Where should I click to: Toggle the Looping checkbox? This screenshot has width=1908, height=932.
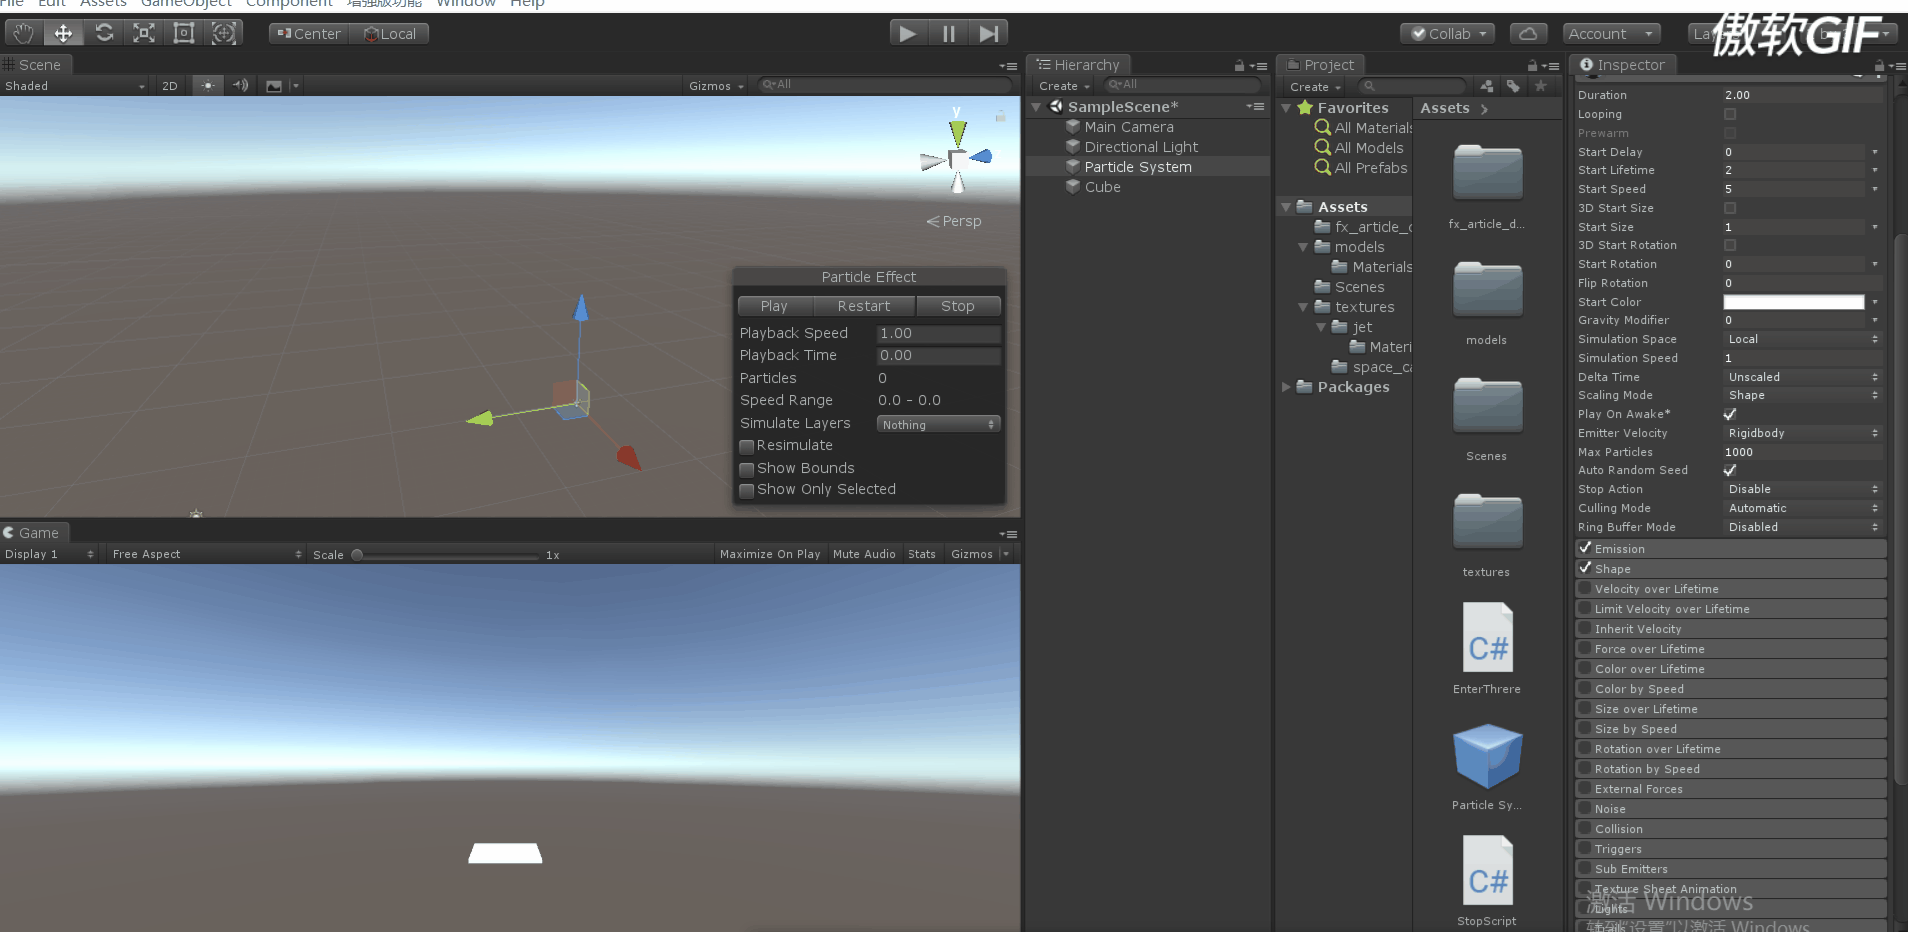1730,114
